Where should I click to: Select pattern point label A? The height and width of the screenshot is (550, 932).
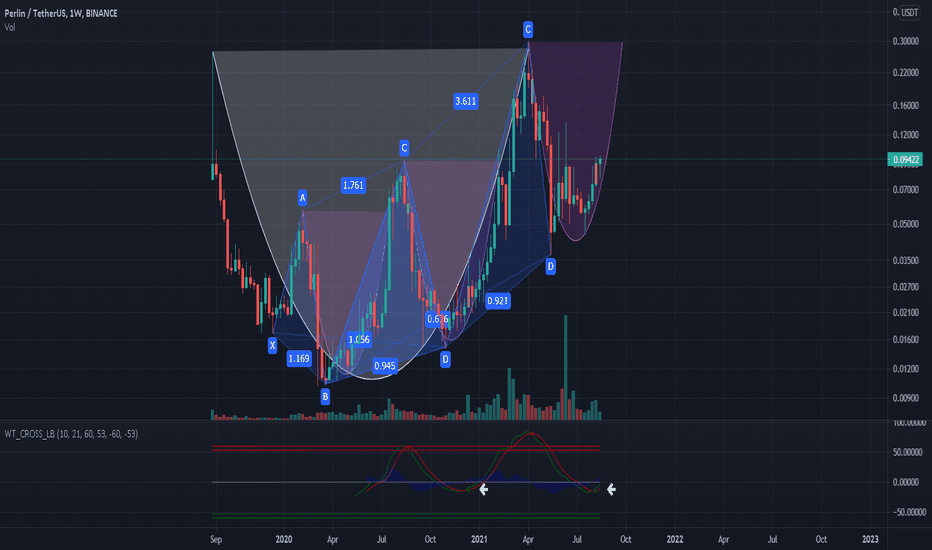point(303,197)
